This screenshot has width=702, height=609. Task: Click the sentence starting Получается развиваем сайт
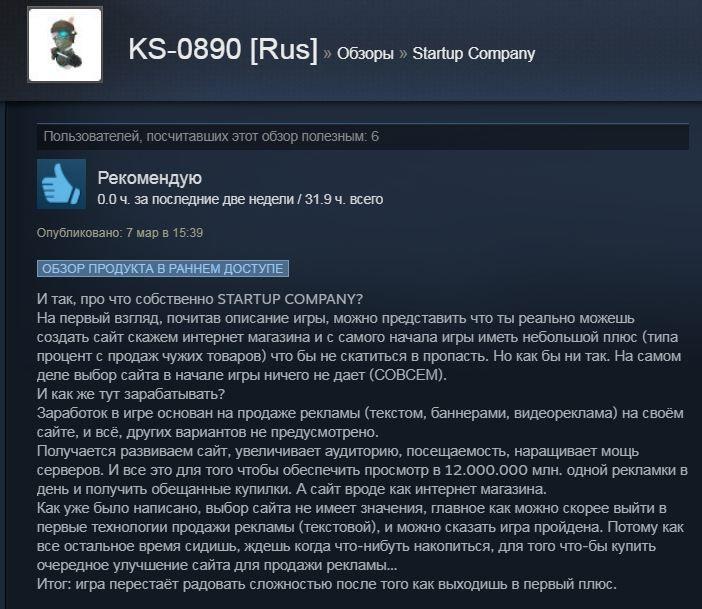pos(362,470)
